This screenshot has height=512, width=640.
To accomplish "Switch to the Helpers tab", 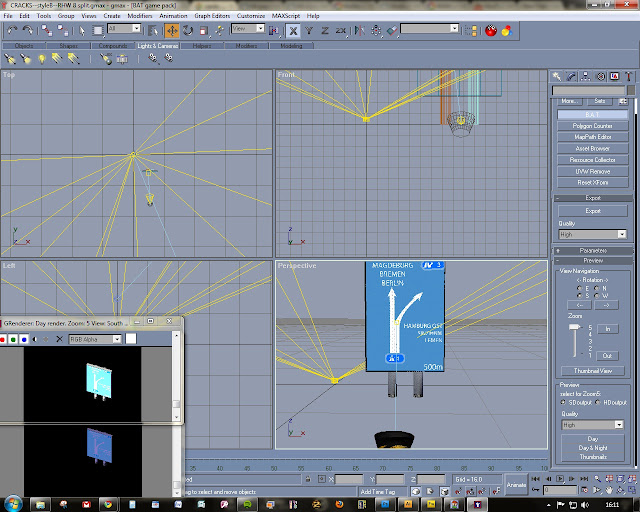I will click(x=202, y=46).
